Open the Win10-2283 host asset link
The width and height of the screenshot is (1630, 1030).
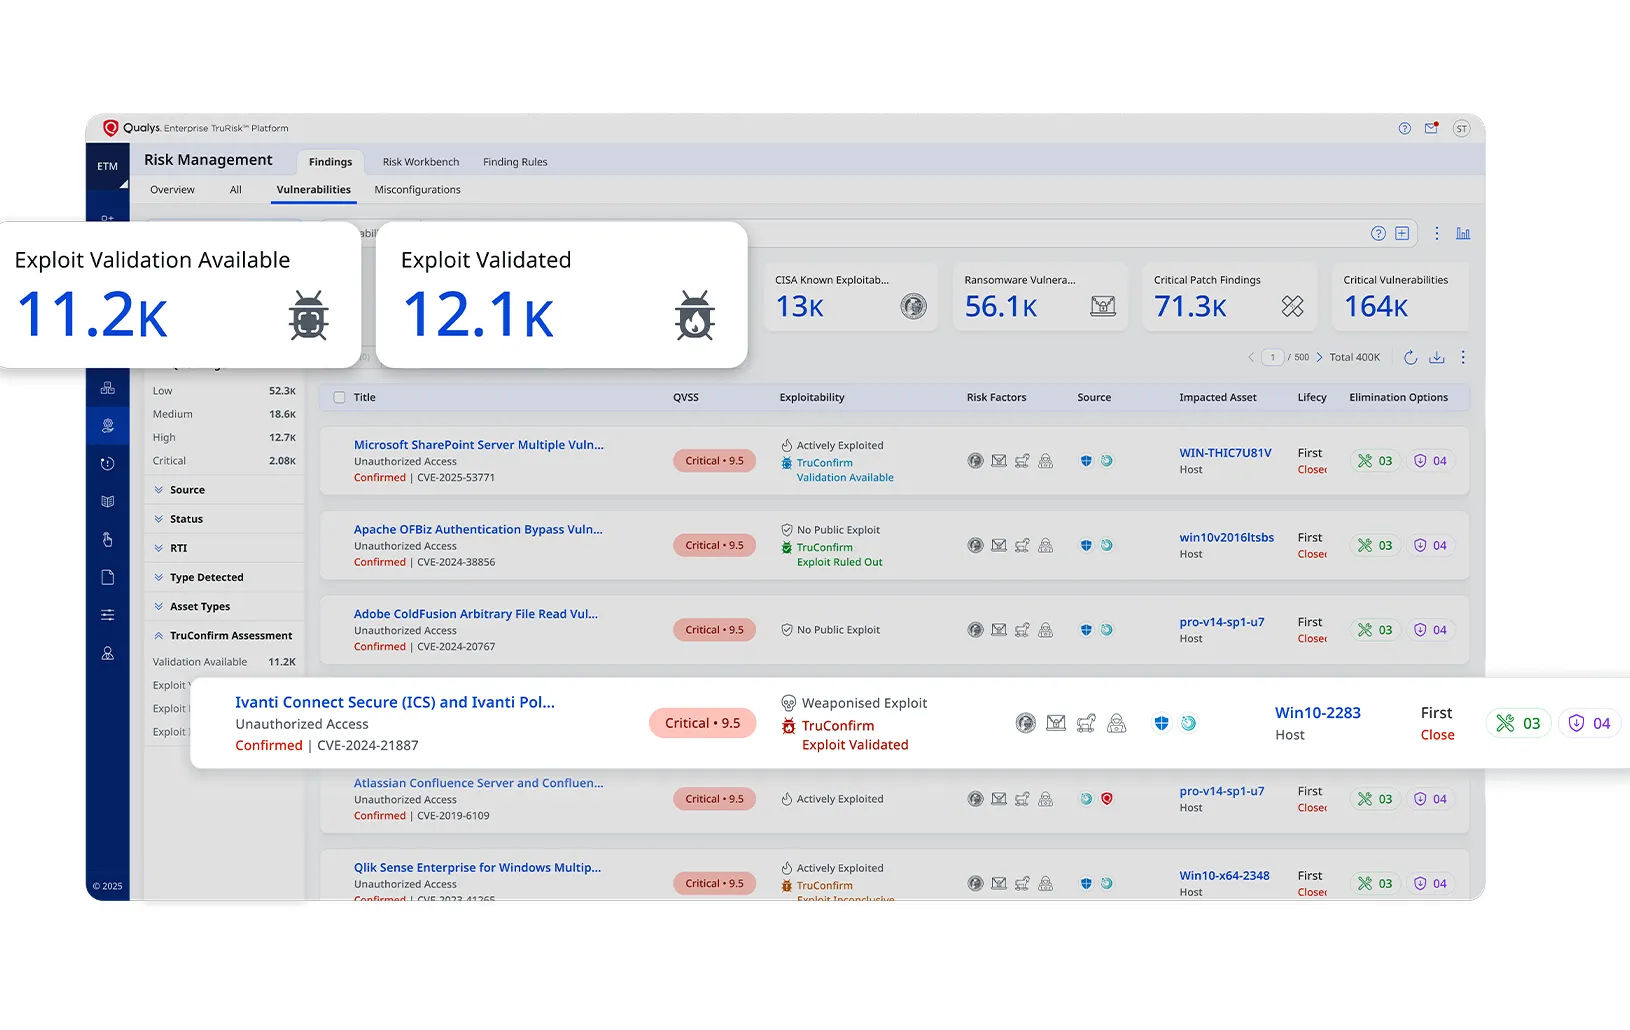(x=1317, y=713)
